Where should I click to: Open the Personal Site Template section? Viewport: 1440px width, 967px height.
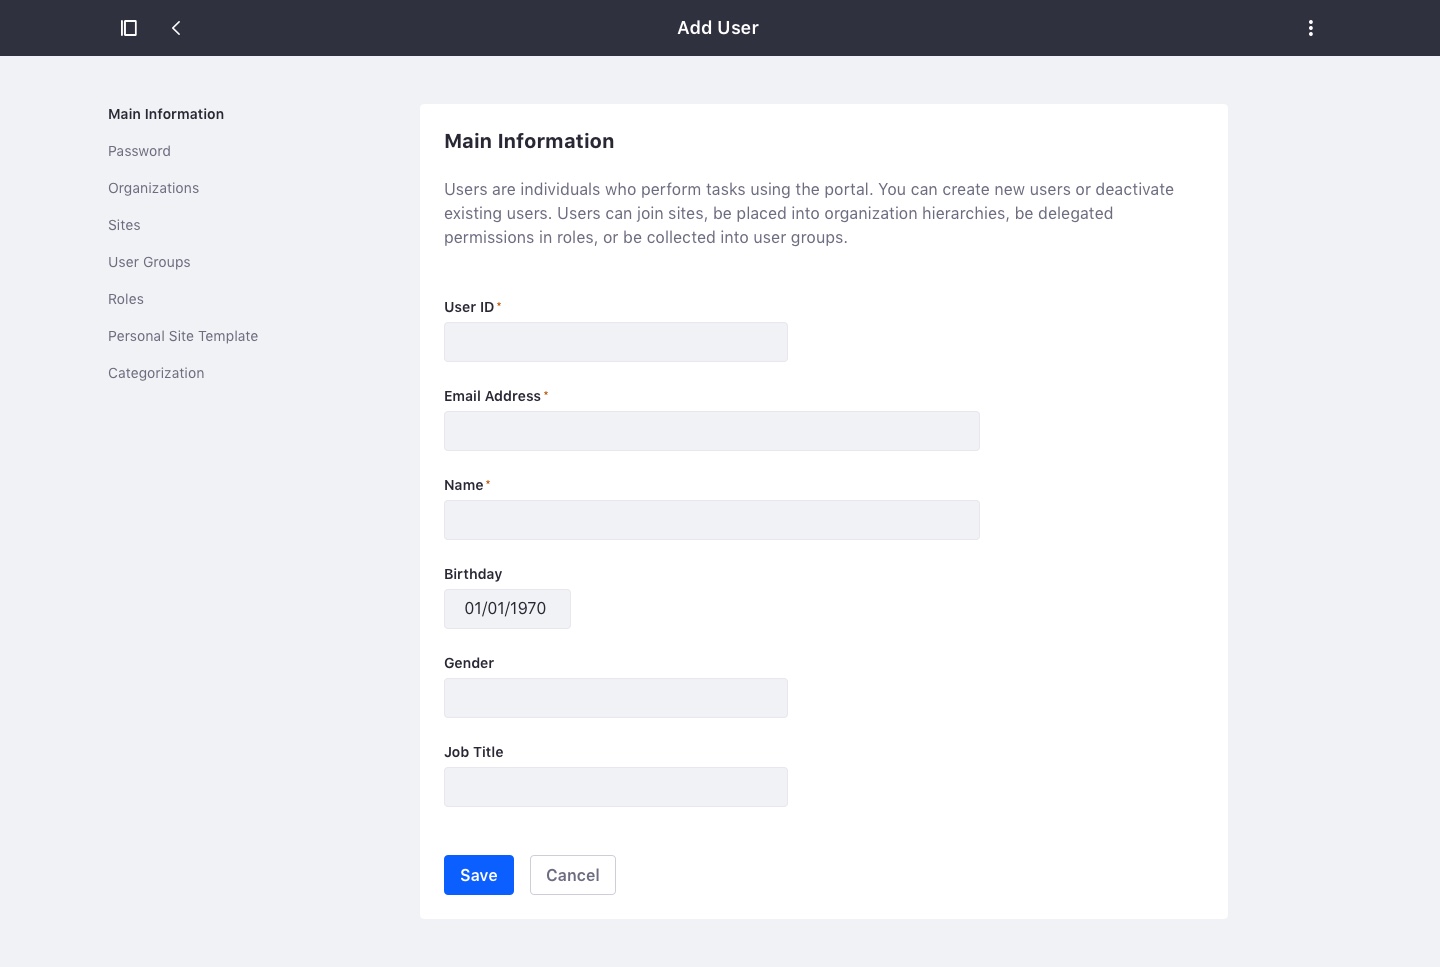(183, 336)
